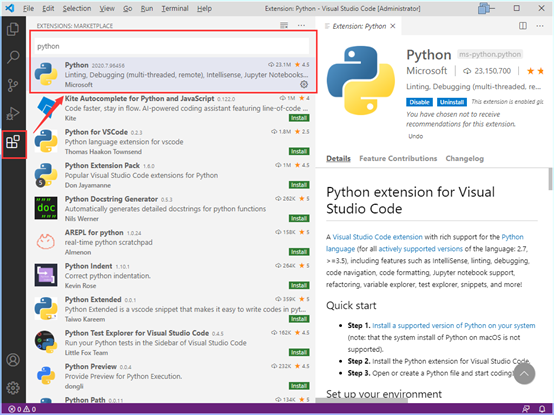Select Python by Microsoft in results list
The height and width of the screenshot is (415, 554).
point(171,75)
